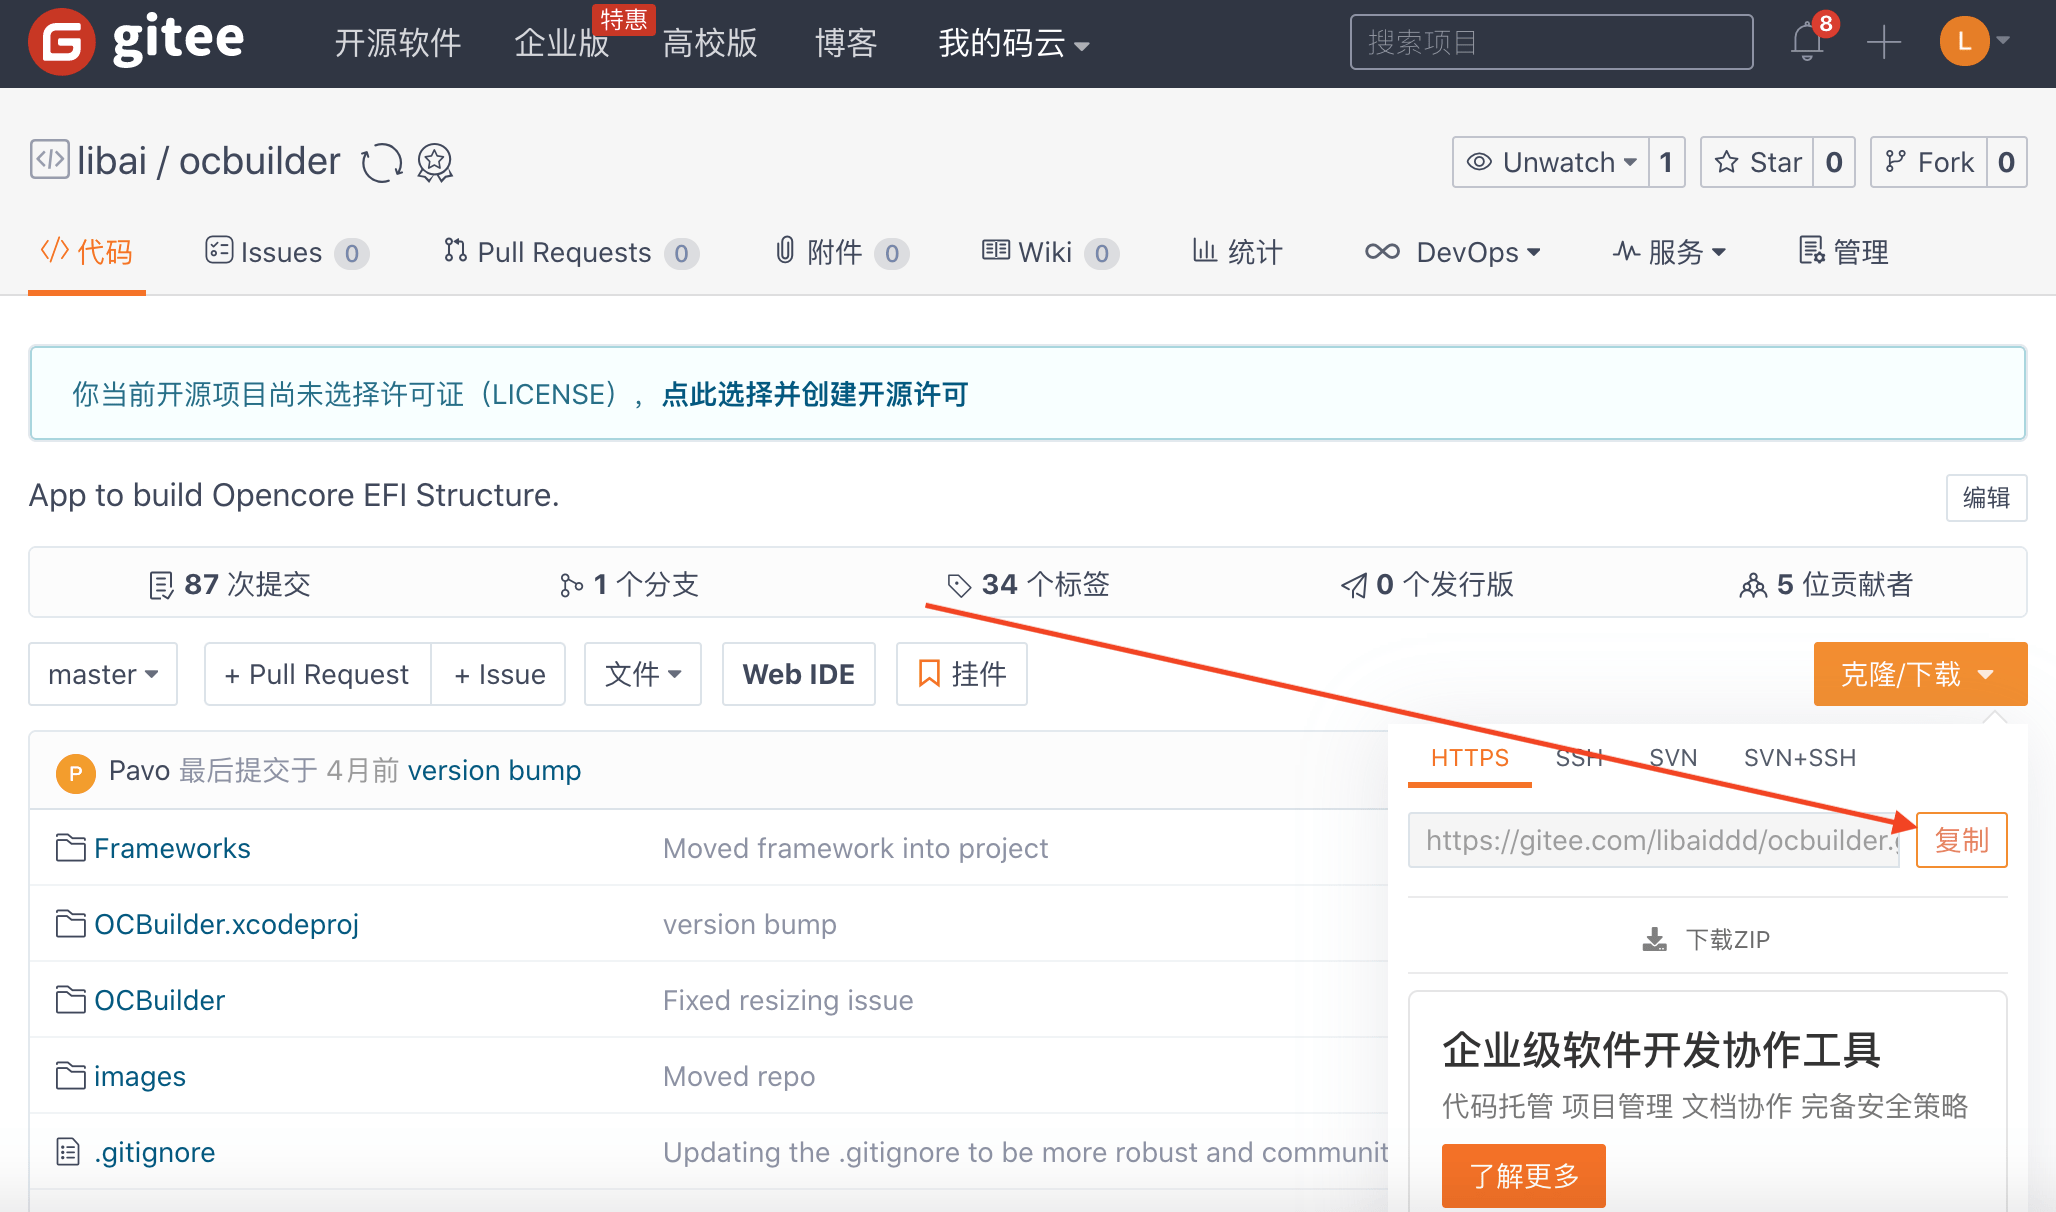Open the 企业版 nav link
2056x1212 pixels.
[x=562, y=43]
